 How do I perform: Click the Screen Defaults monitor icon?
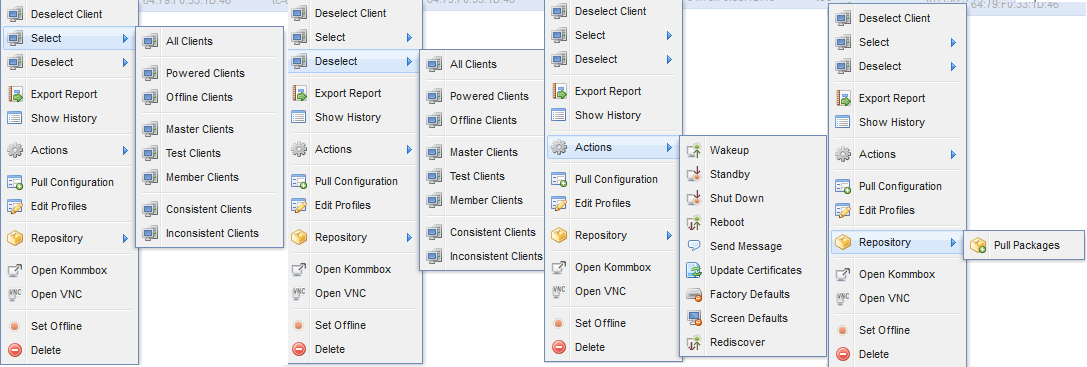click(695, 318)
